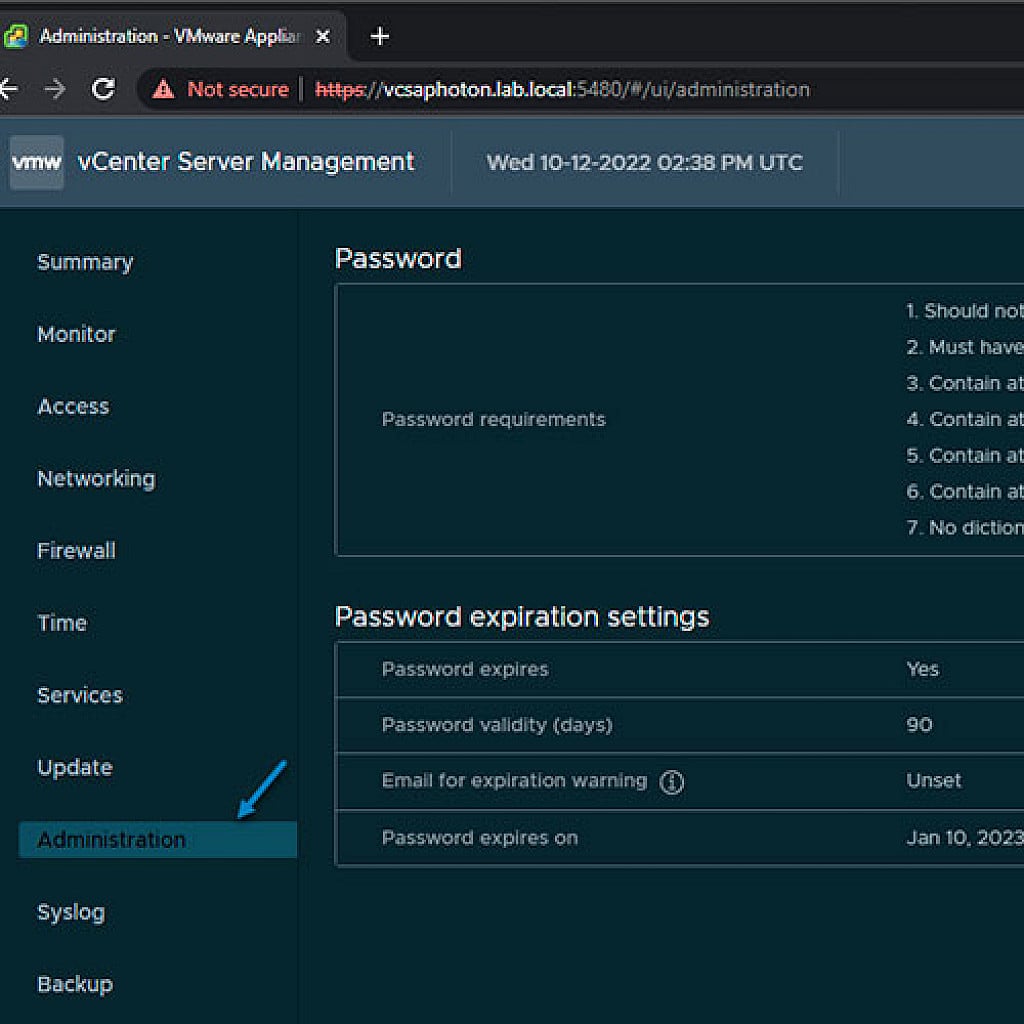Click the tab favicon for VMware Appliance
The image size is (1024, 1024).
click(x=16, y=36)
